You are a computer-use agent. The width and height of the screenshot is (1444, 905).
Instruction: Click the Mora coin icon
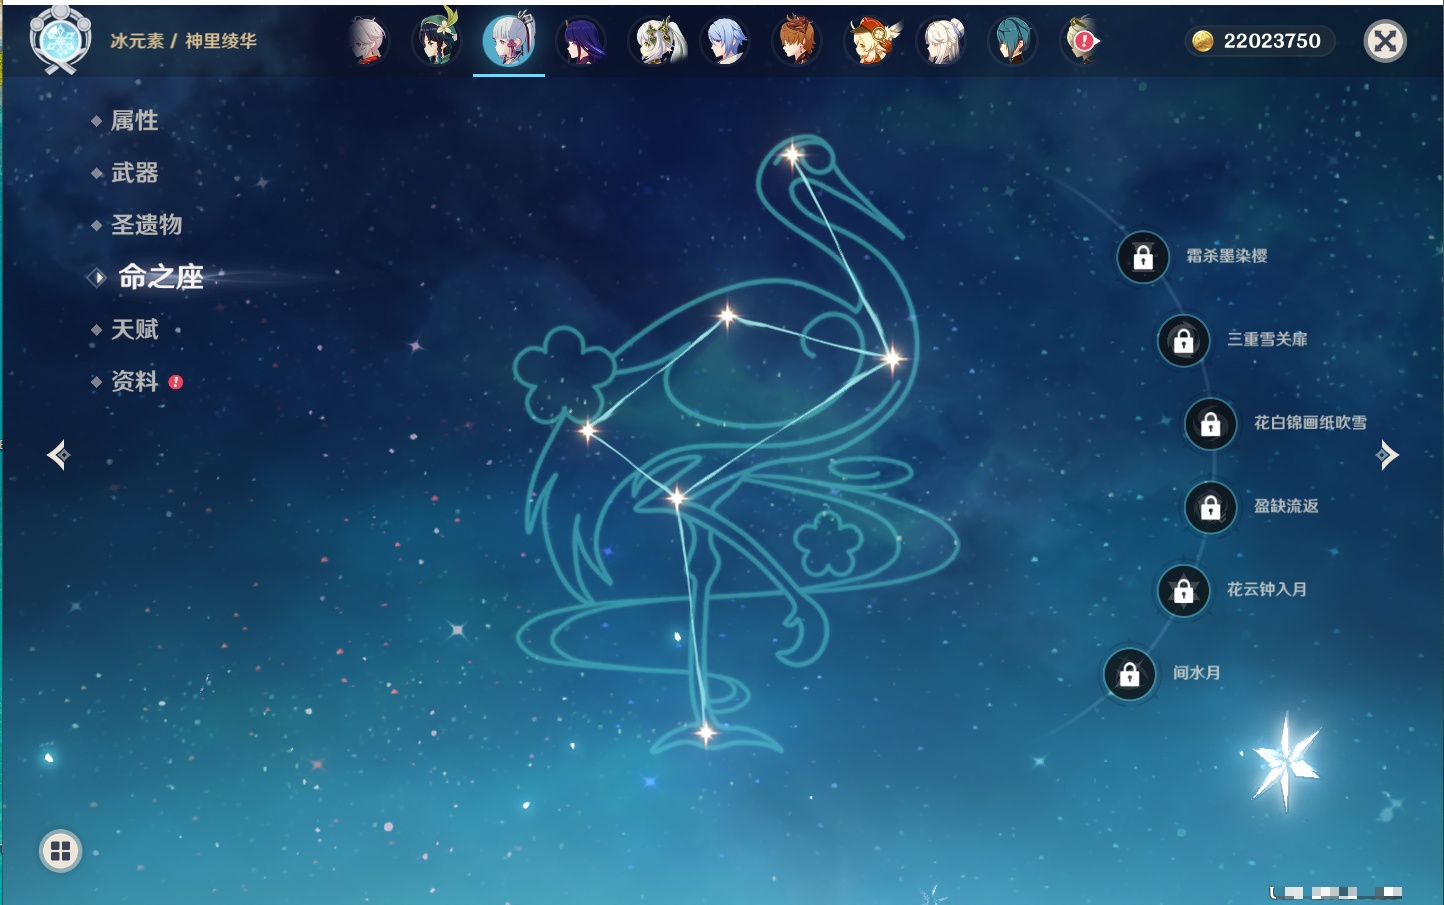[1202, 41]
